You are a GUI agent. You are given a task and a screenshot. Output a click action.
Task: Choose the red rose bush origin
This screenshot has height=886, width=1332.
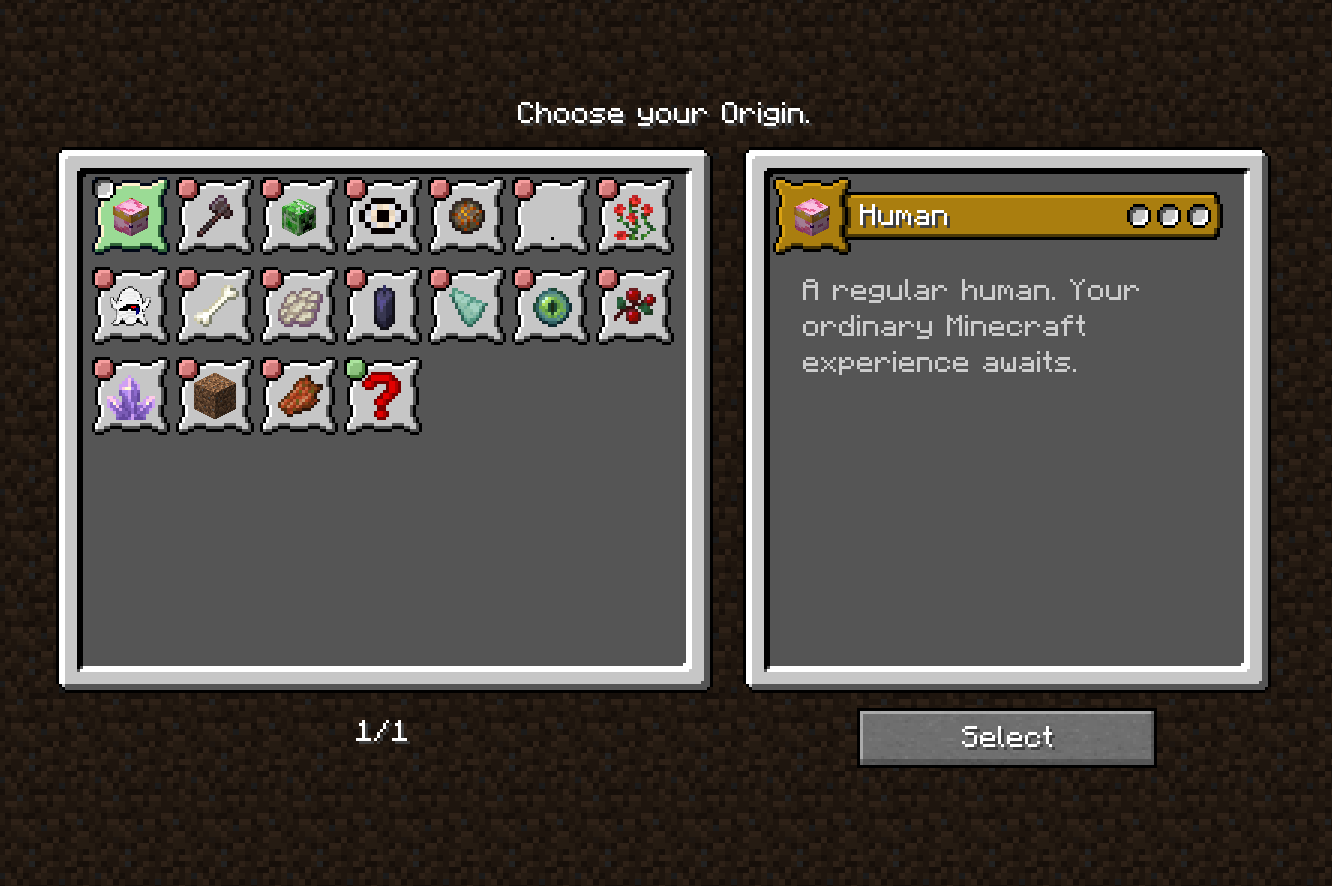(635, 216)
